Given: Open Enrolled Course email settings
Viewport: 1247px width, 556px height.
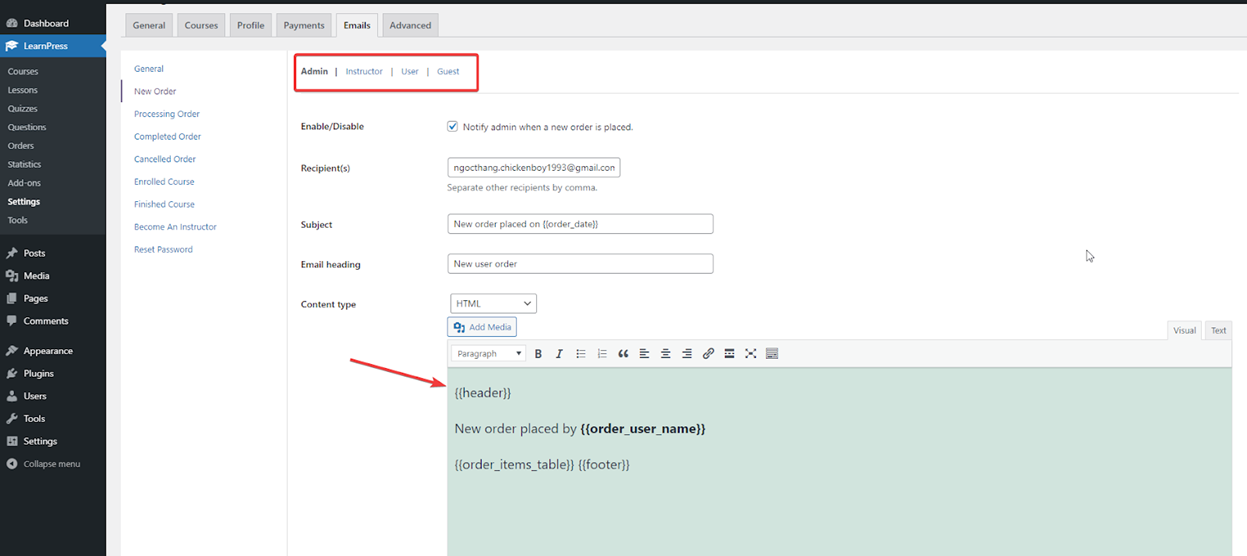Looking at the screenshot, I should pyautogui.click(x=164, y=182).
